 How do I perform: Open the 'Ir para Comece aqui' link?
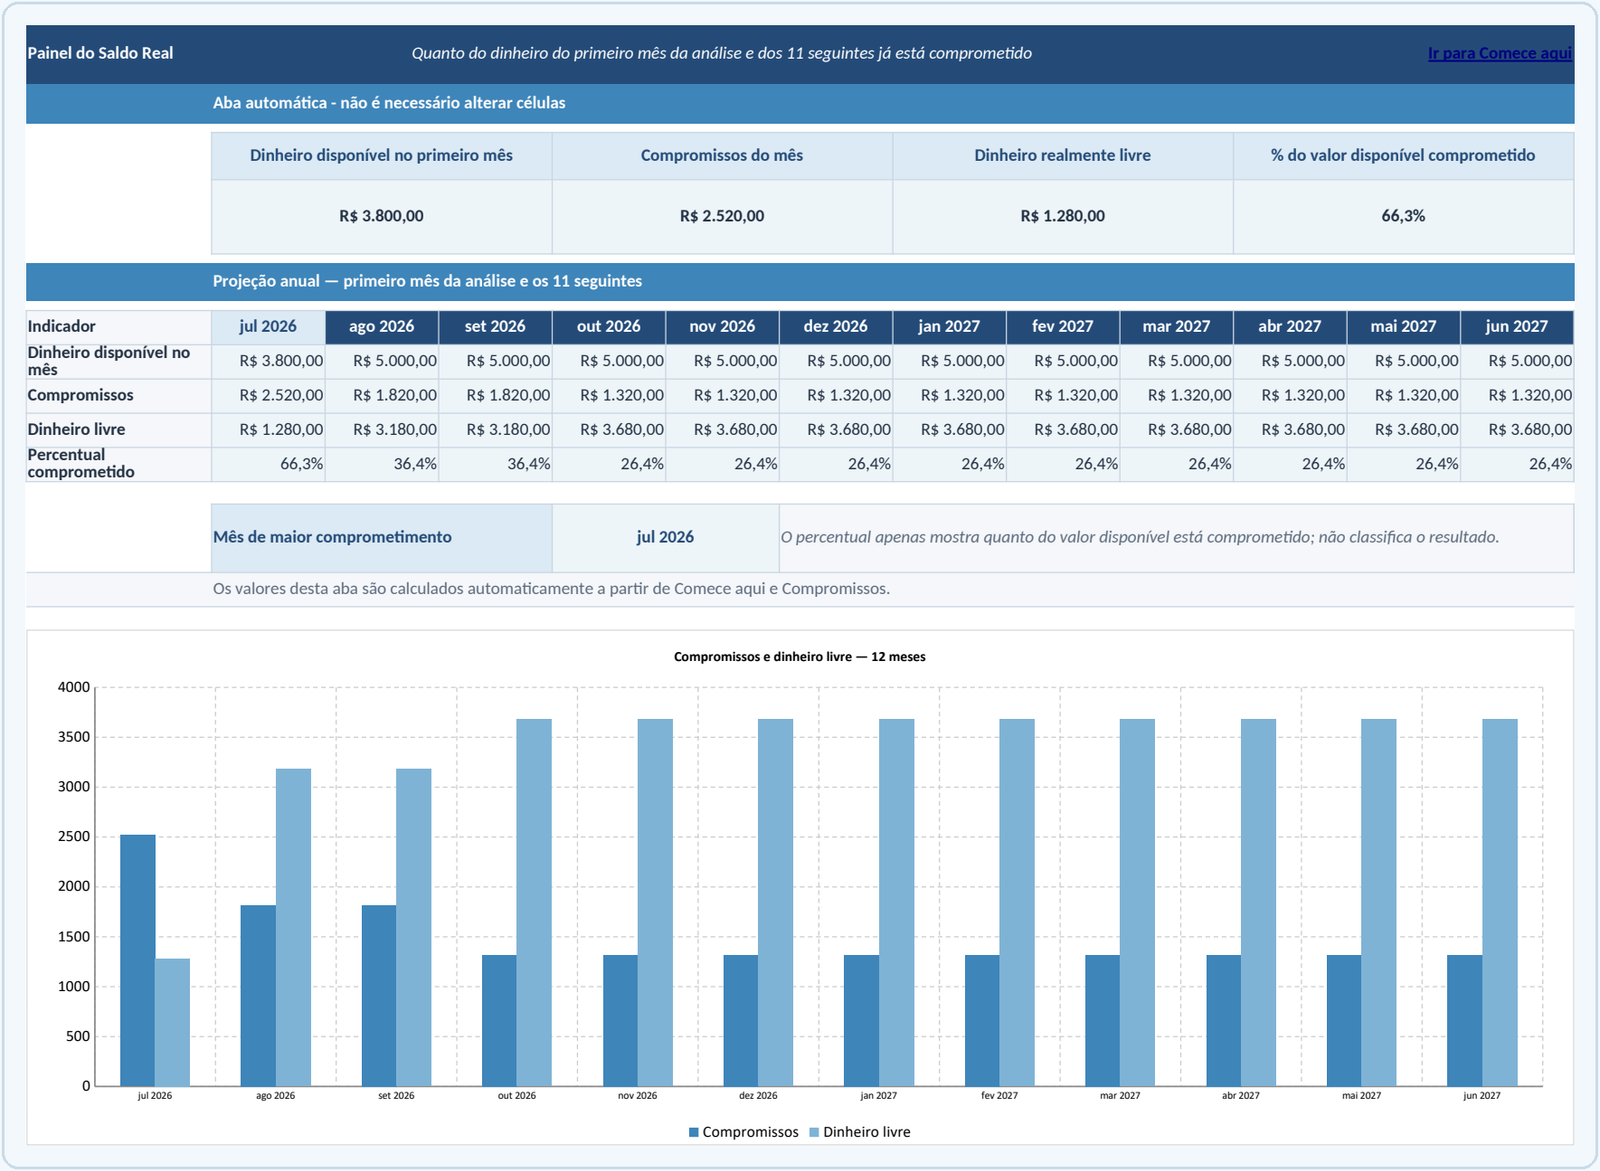1499,53
